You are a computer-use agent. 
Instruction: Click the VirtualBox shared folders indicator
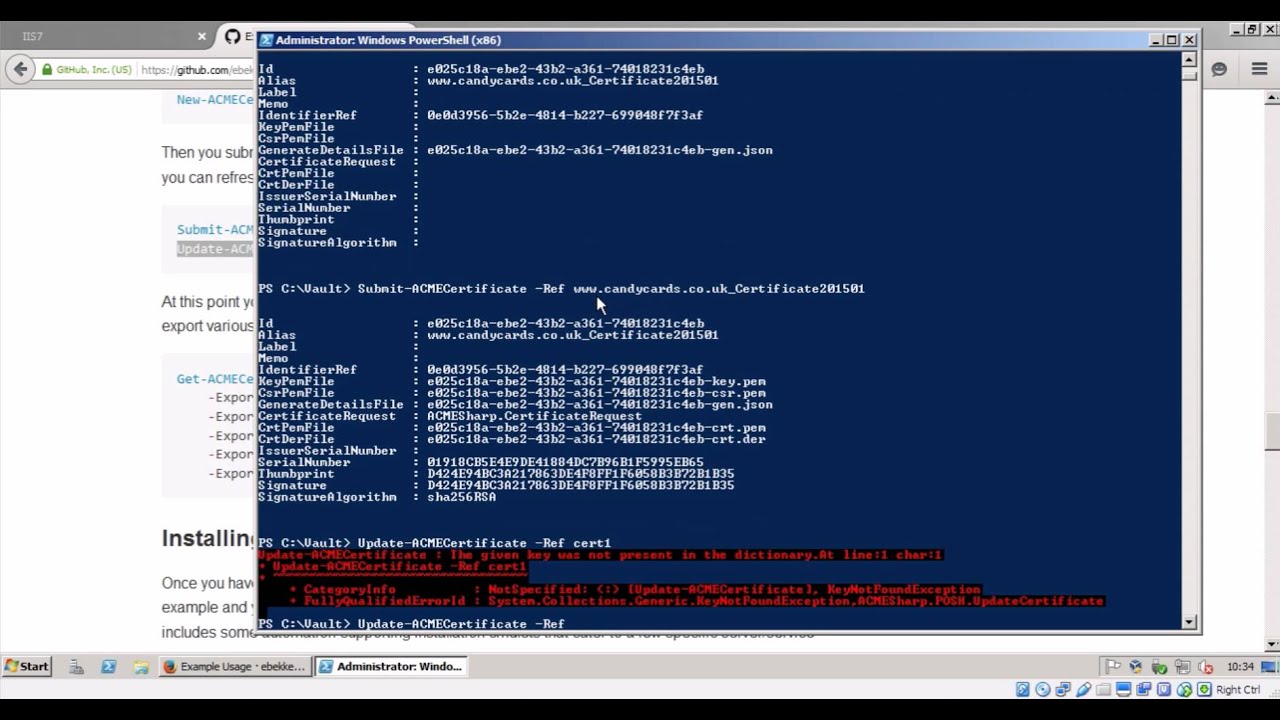pos(1104,689)
